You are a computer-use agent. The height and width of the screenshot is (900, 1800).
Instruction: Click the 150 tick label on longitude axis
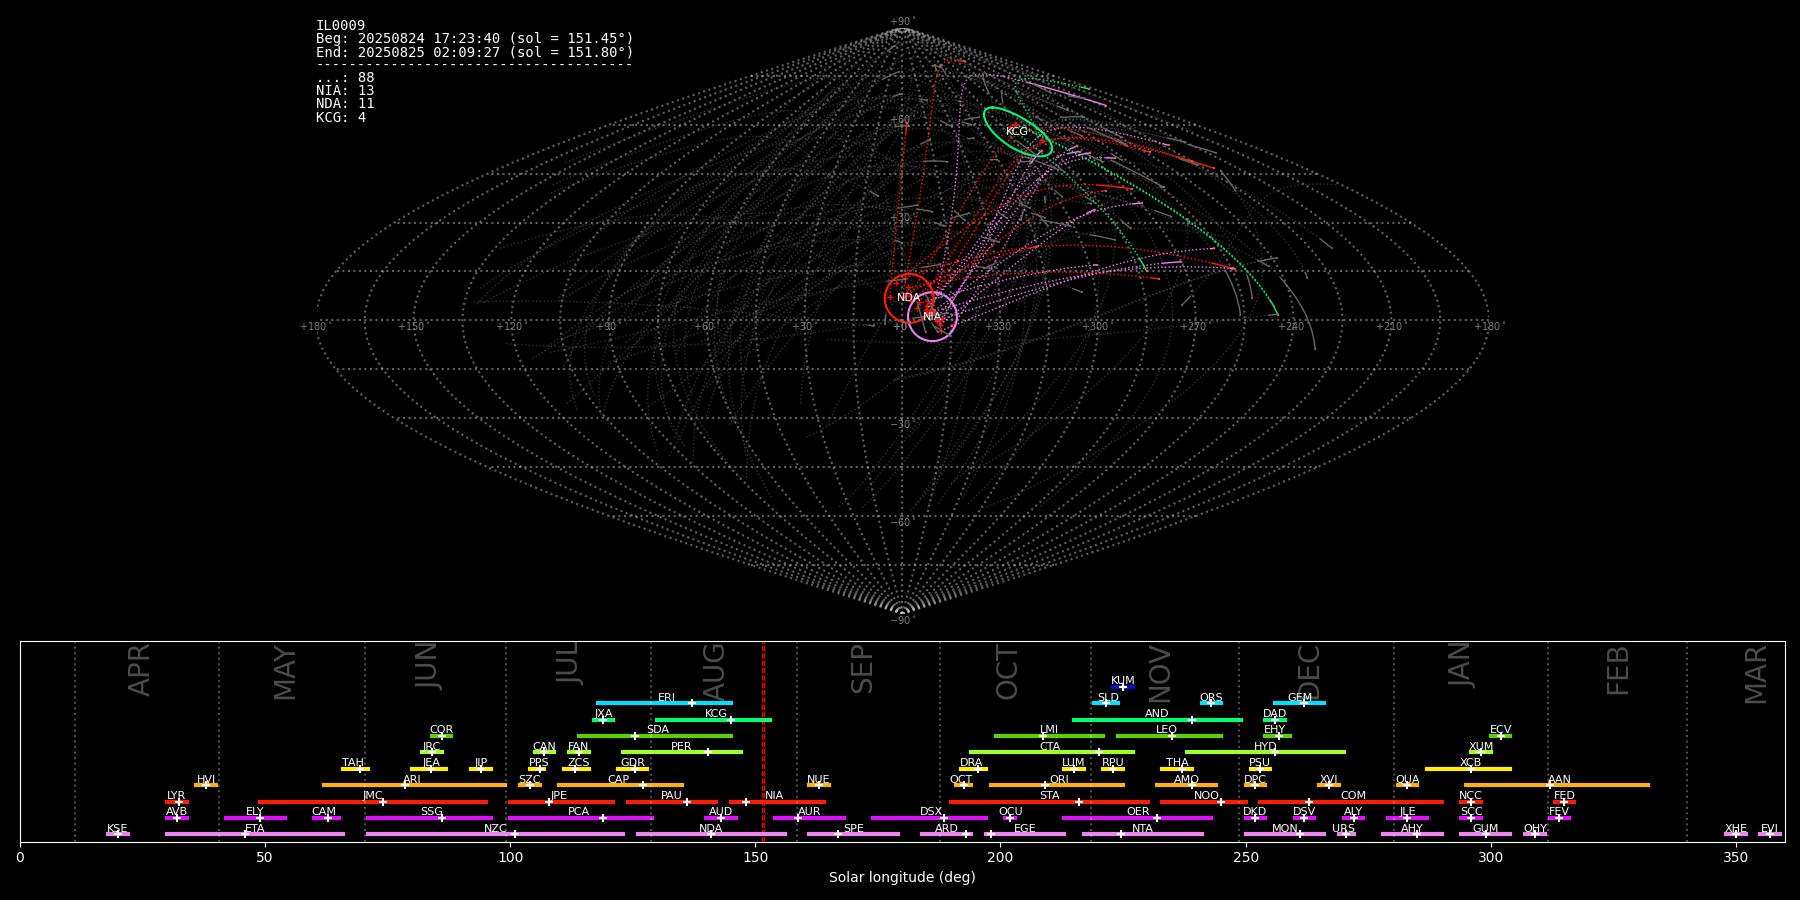coord(755,857)
